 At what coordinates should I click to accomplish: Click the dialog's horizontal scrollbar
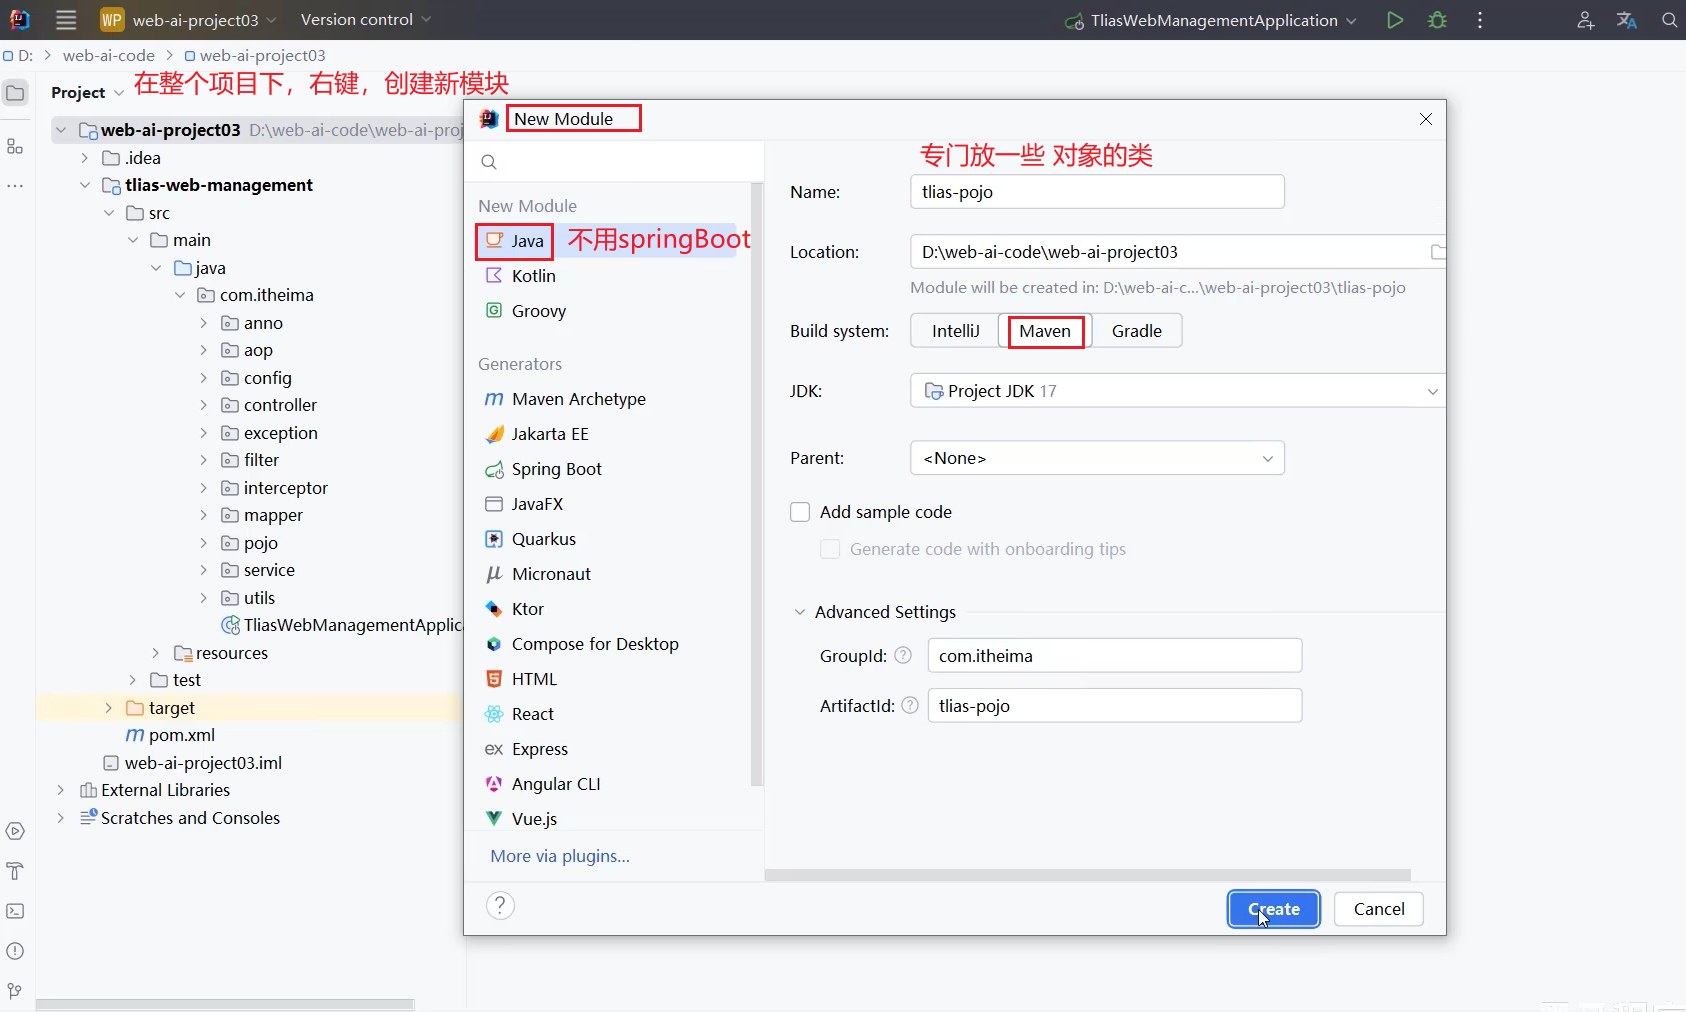tap(1087, 875)
